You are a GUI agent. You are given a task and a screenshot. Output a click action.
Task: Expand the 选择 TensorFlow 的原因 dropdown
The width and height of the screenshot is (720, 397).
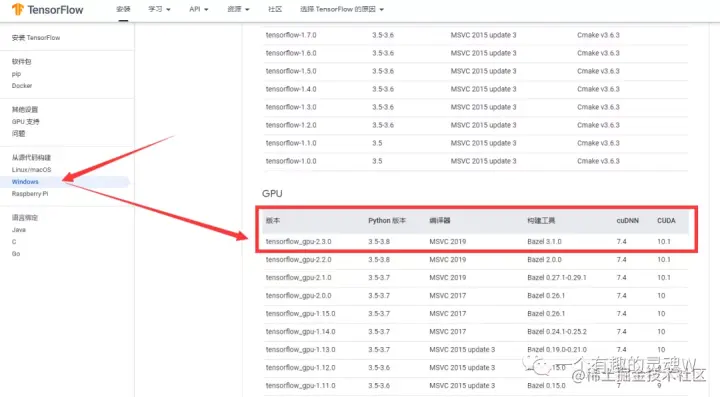(342, 9)
